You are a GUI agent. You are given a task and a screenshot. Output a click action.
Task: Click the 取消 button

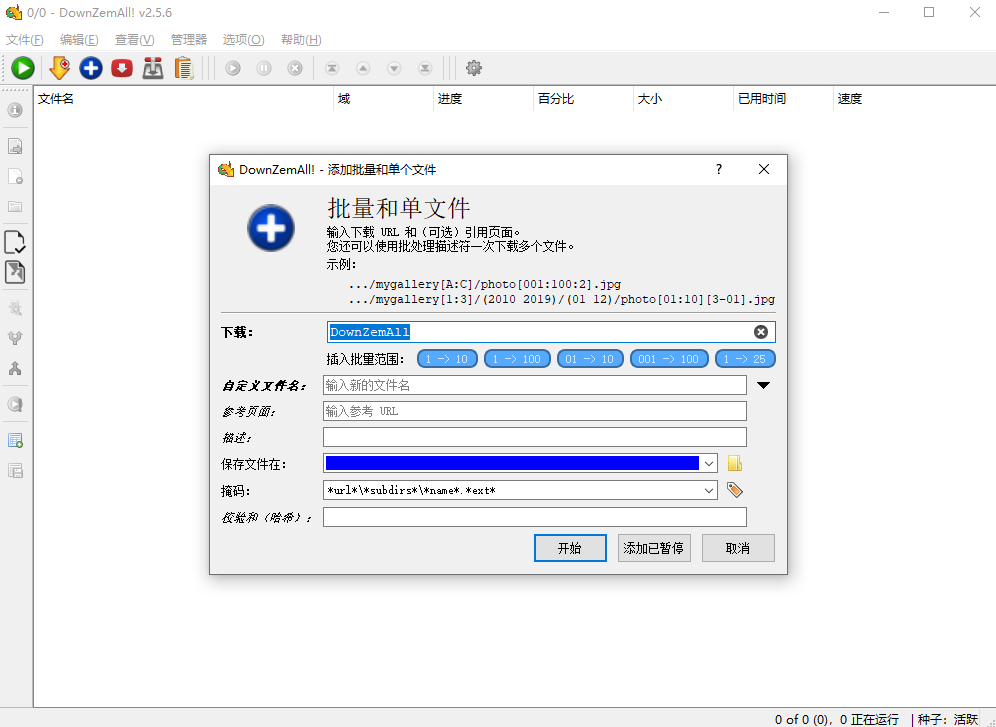coord(738,548)
